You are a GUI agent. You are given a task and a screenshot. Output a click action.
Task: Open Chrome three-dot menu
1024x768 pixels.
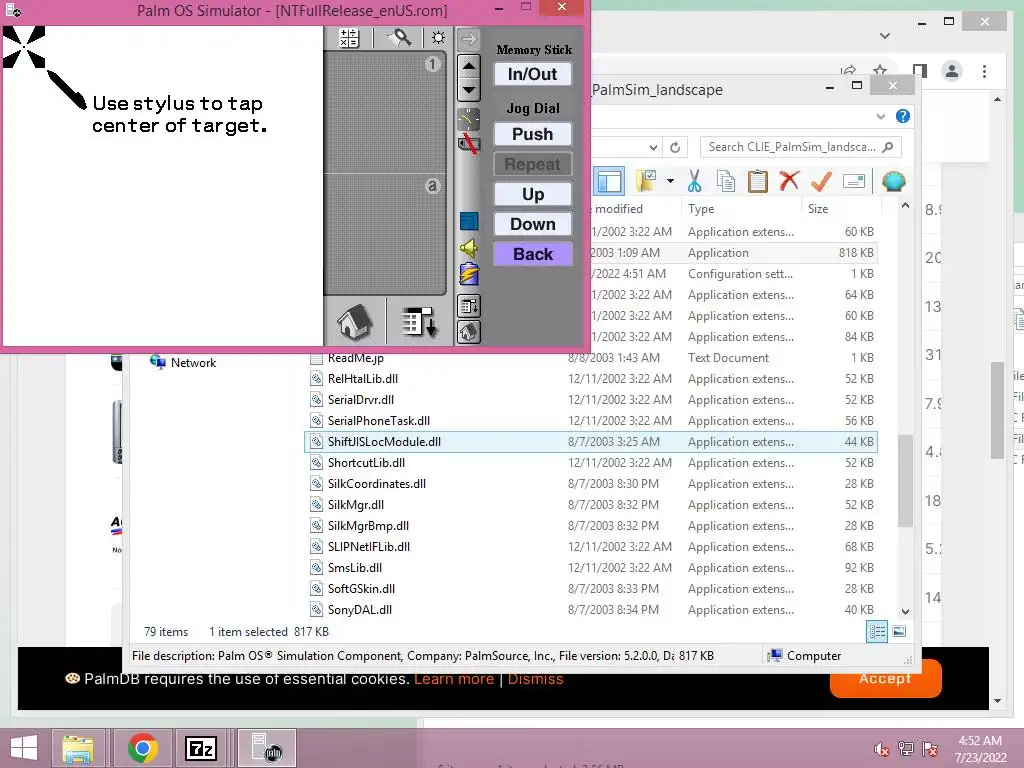pyautogui.click(x=984, y=71)
